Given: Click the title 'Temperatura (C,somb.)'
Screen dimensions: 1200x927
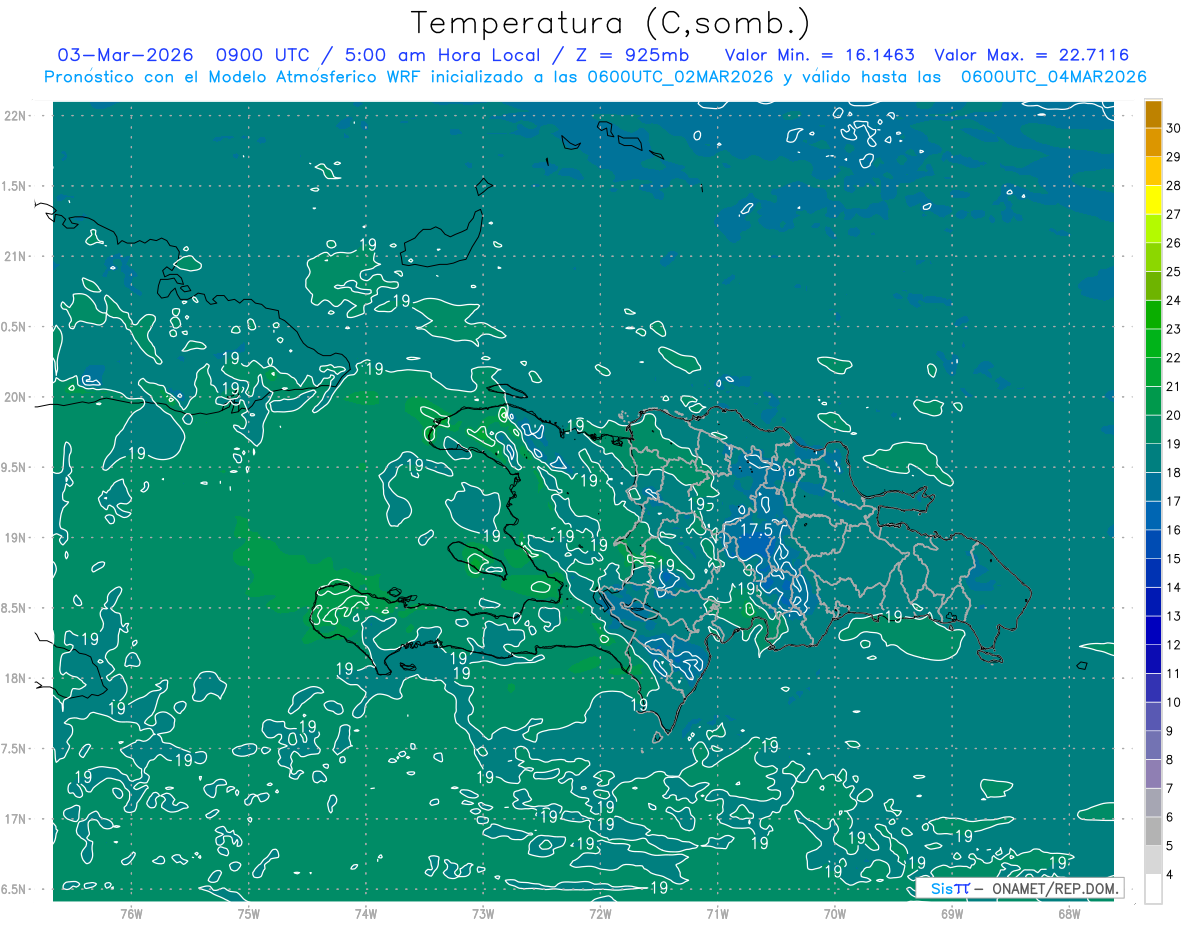Looking at the screenshot, I should tap(610, 23).
